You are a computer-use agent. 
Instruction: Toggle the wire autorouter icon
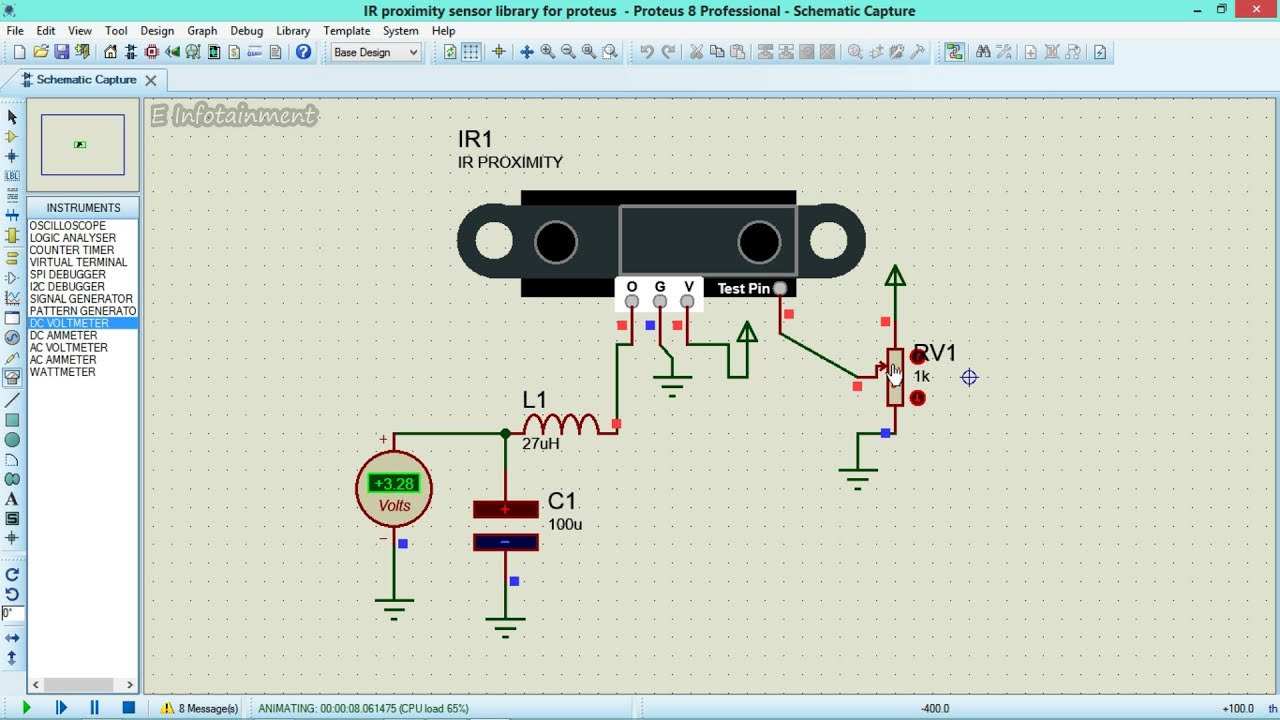click(x=955, y=52)
